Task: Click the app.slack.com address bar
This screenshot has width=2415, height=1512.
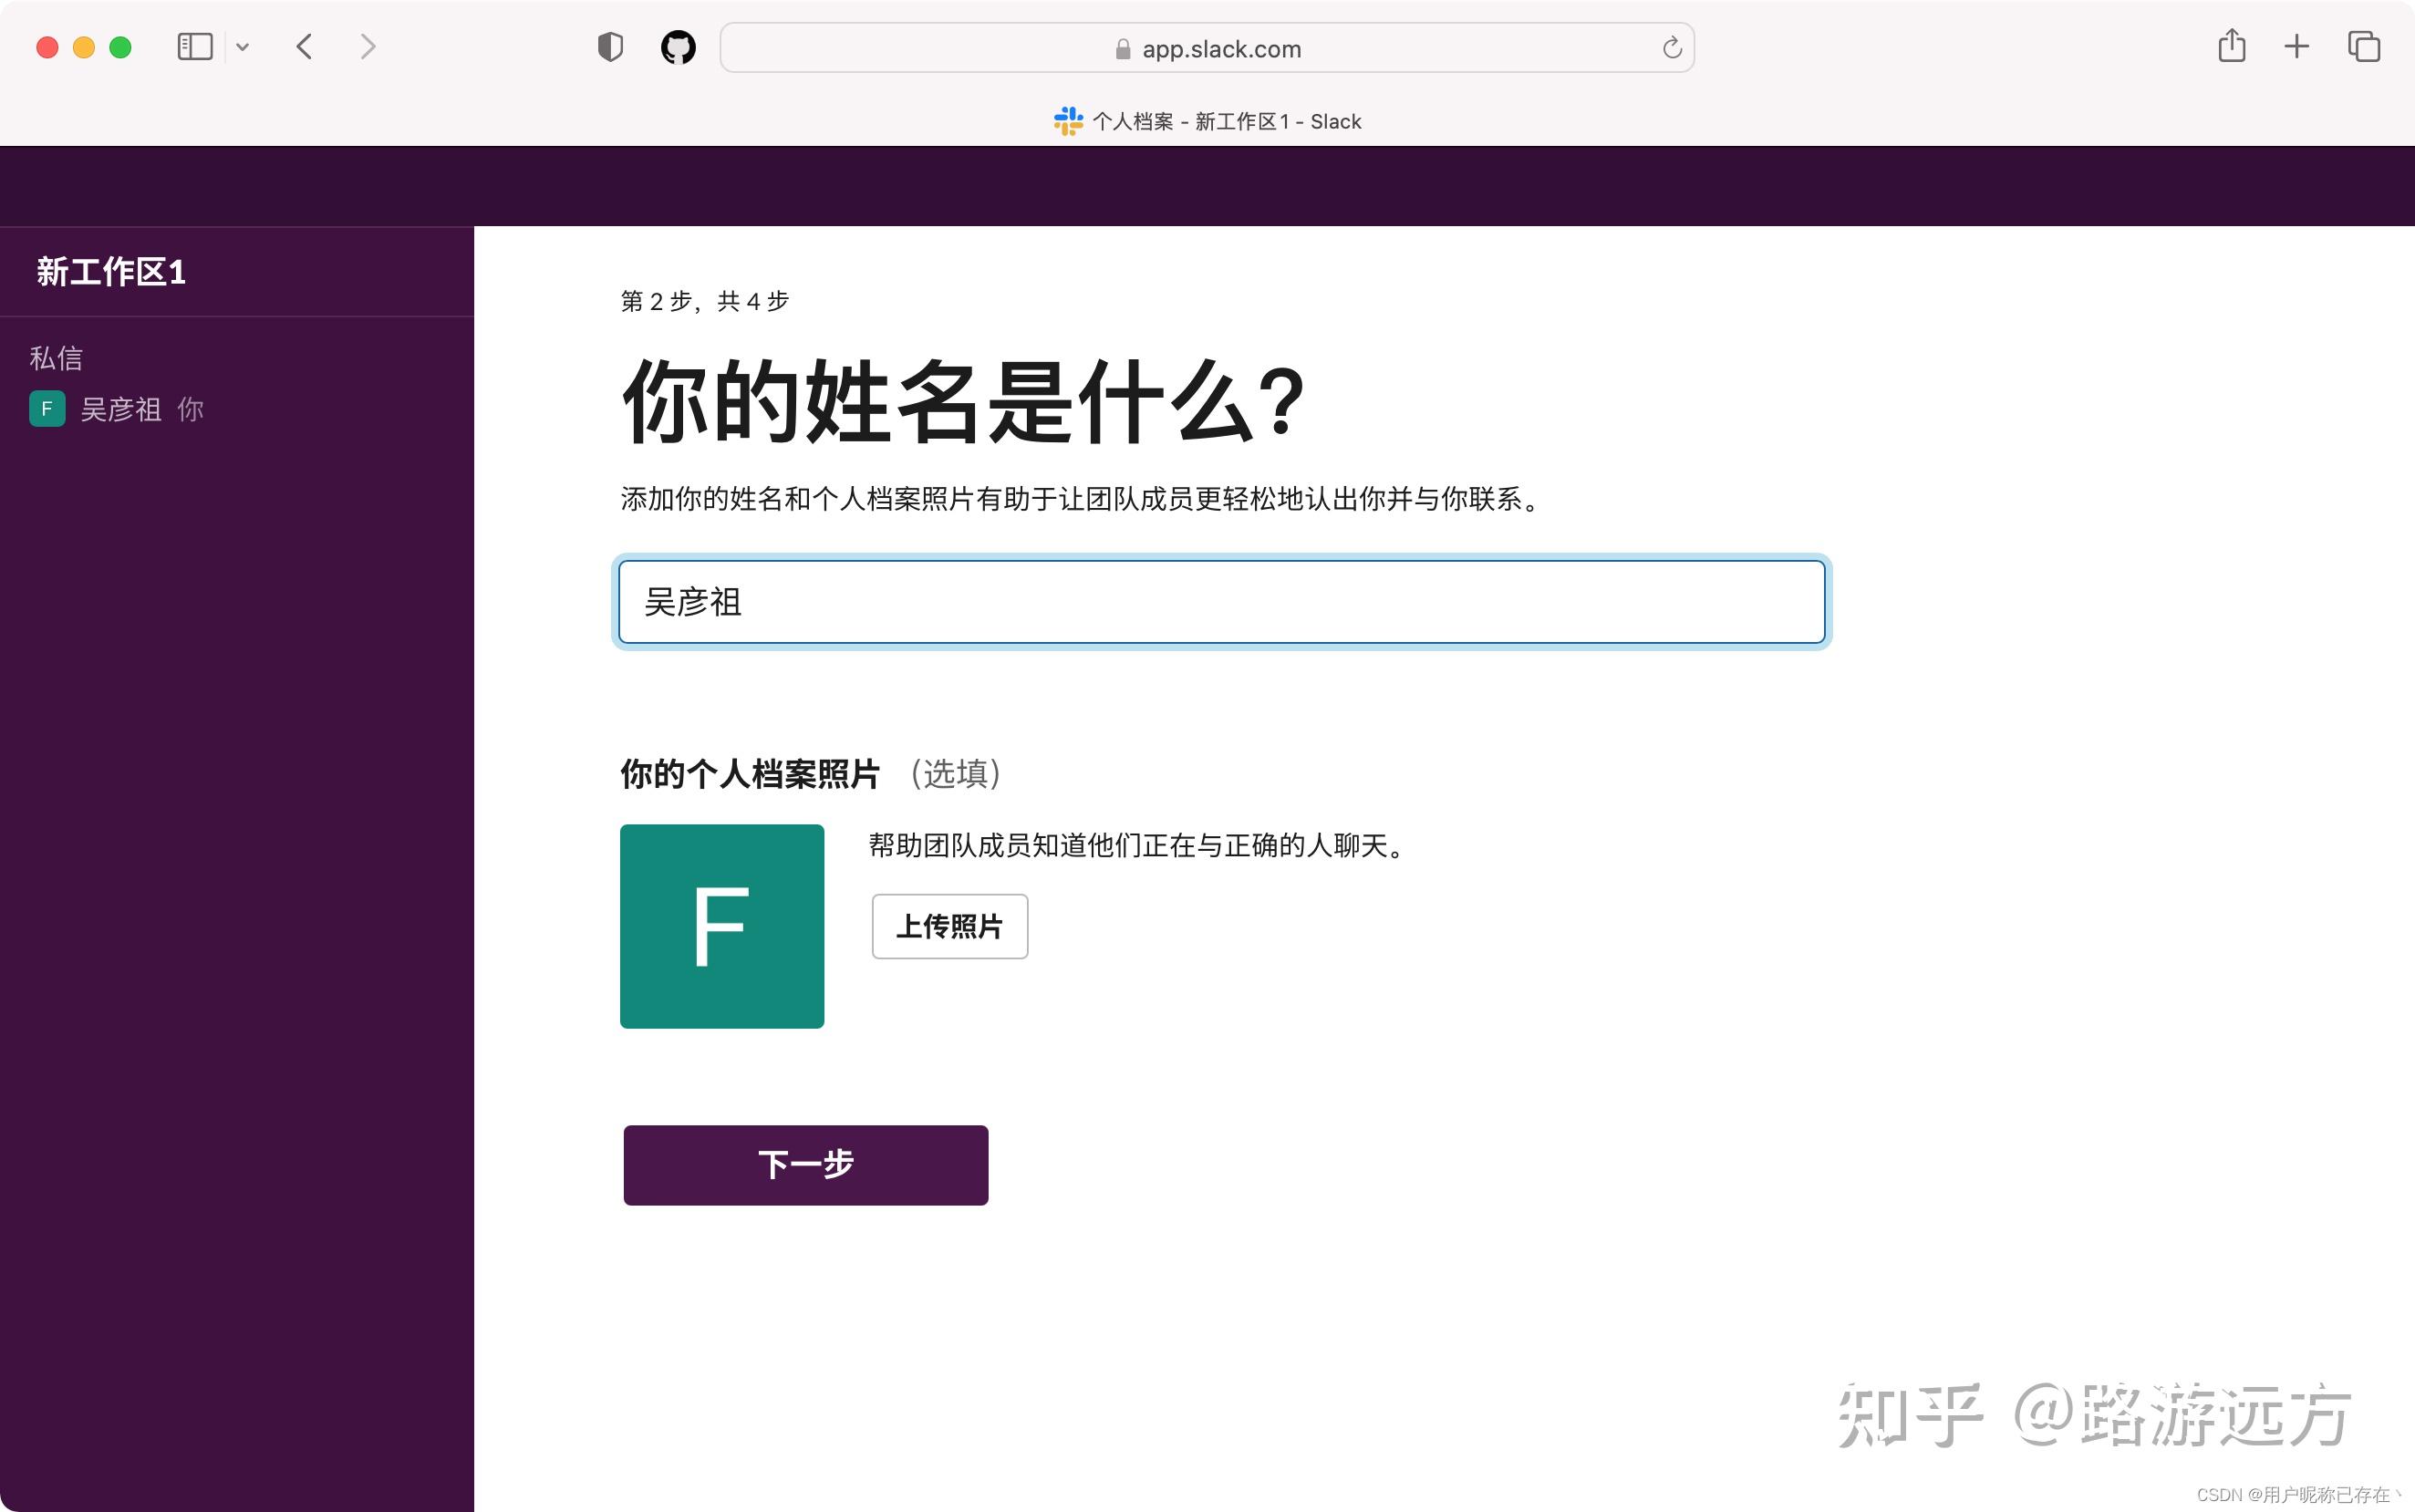Action: coord(1206,49)
